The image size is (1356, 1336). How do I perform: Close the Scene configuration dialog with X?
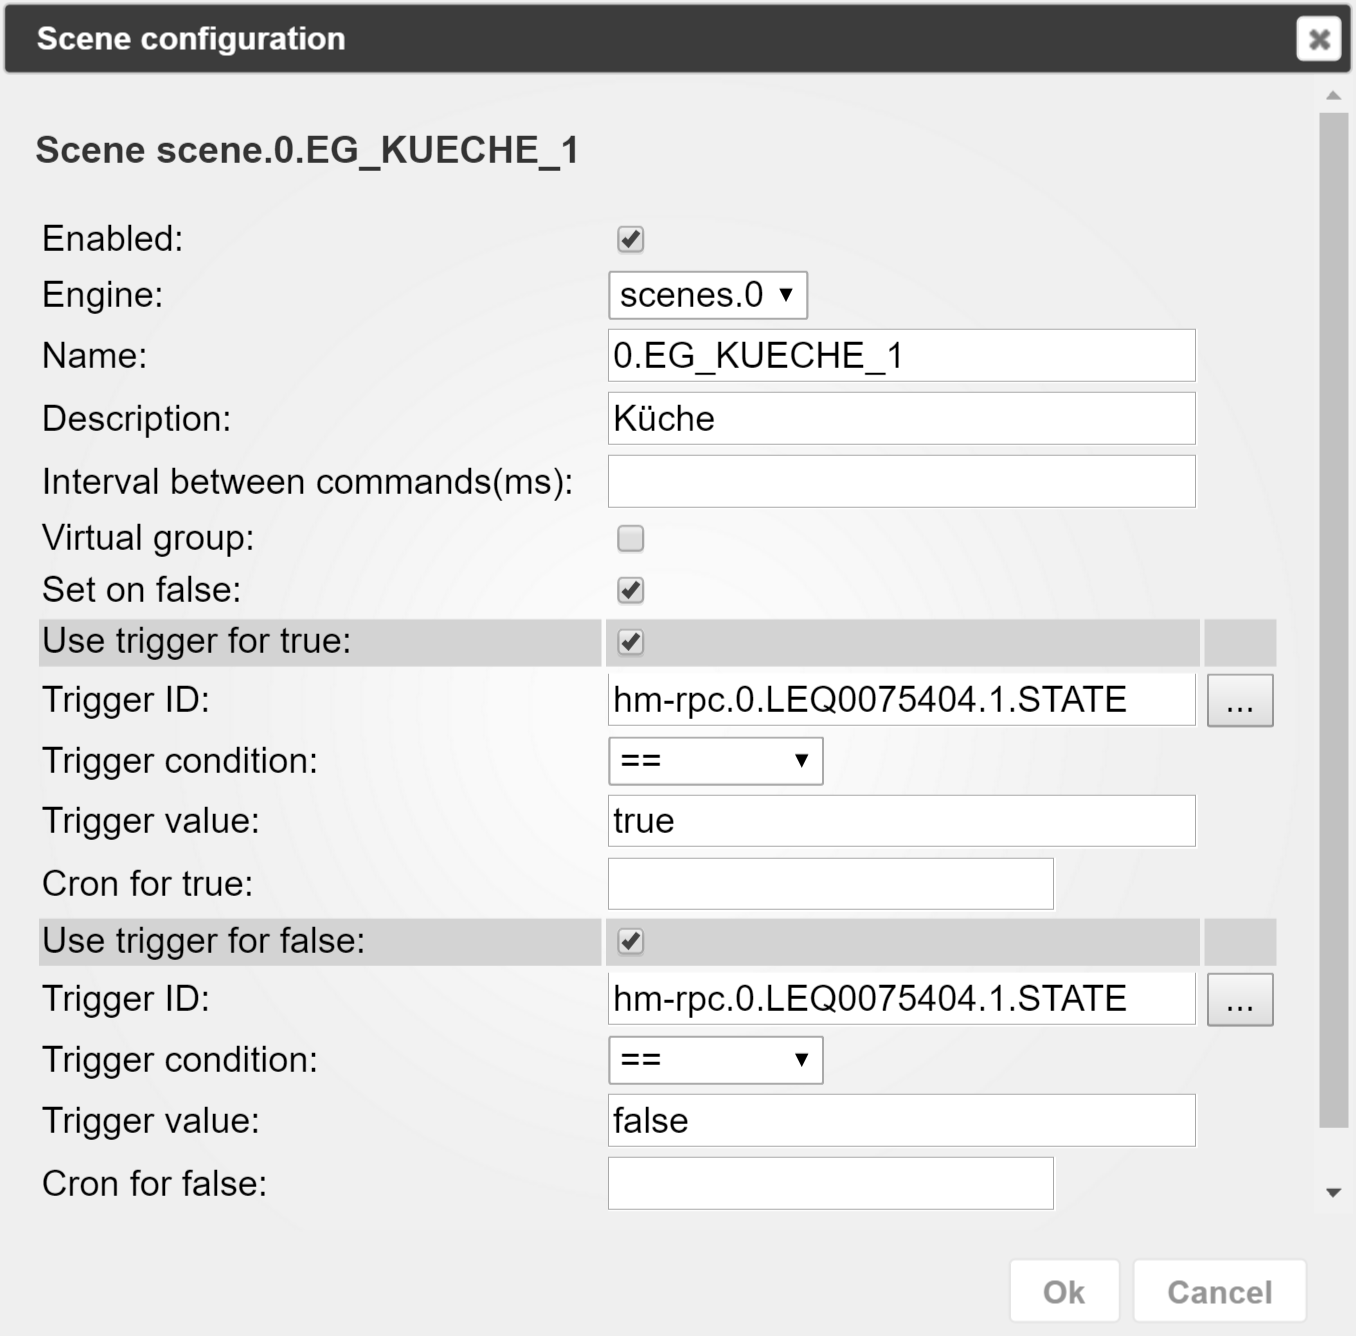click(x=1318, y=39)
